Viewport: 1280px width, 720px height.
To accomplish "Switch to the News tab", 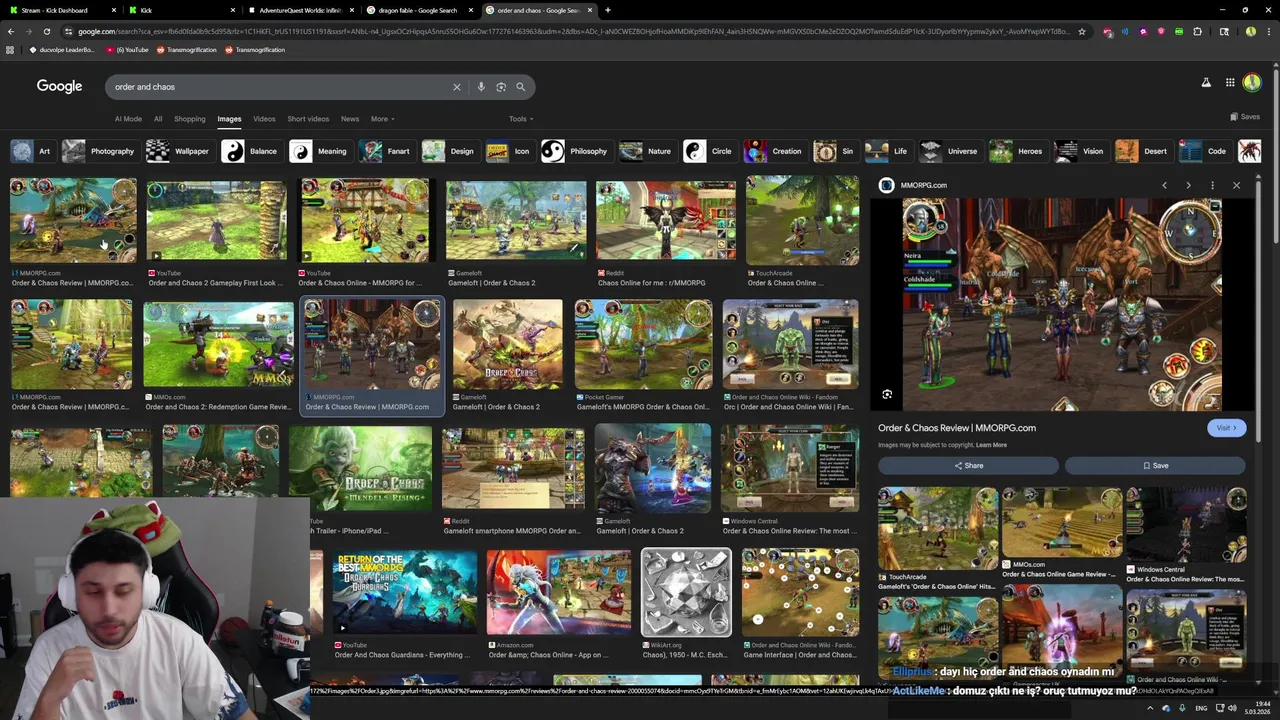I will [350, 119].
